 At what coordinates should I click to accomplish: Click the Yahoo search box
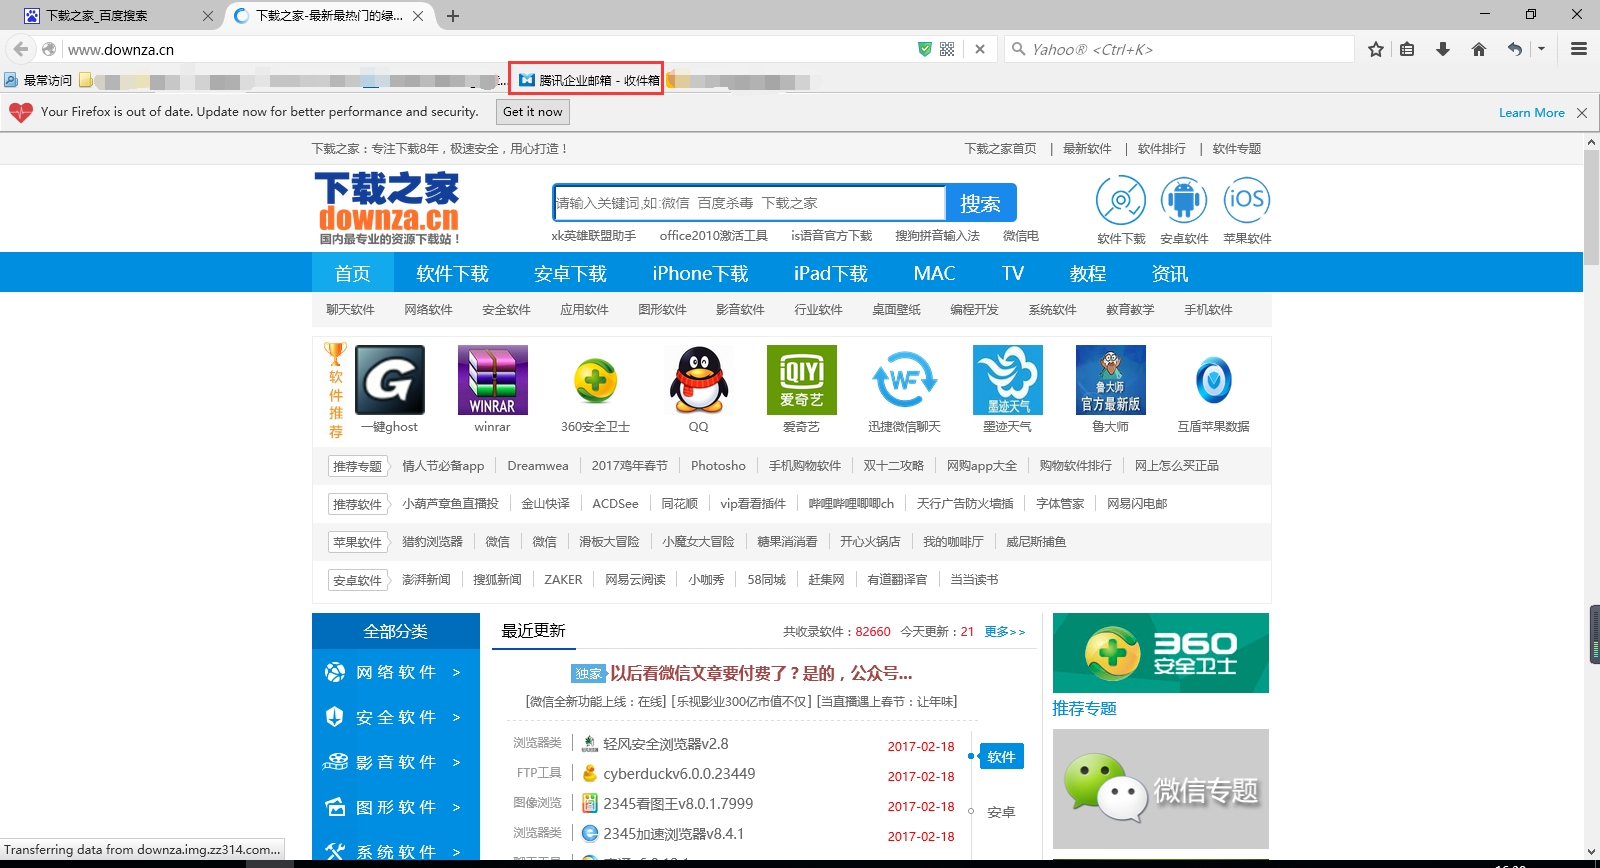(1180, 49)
